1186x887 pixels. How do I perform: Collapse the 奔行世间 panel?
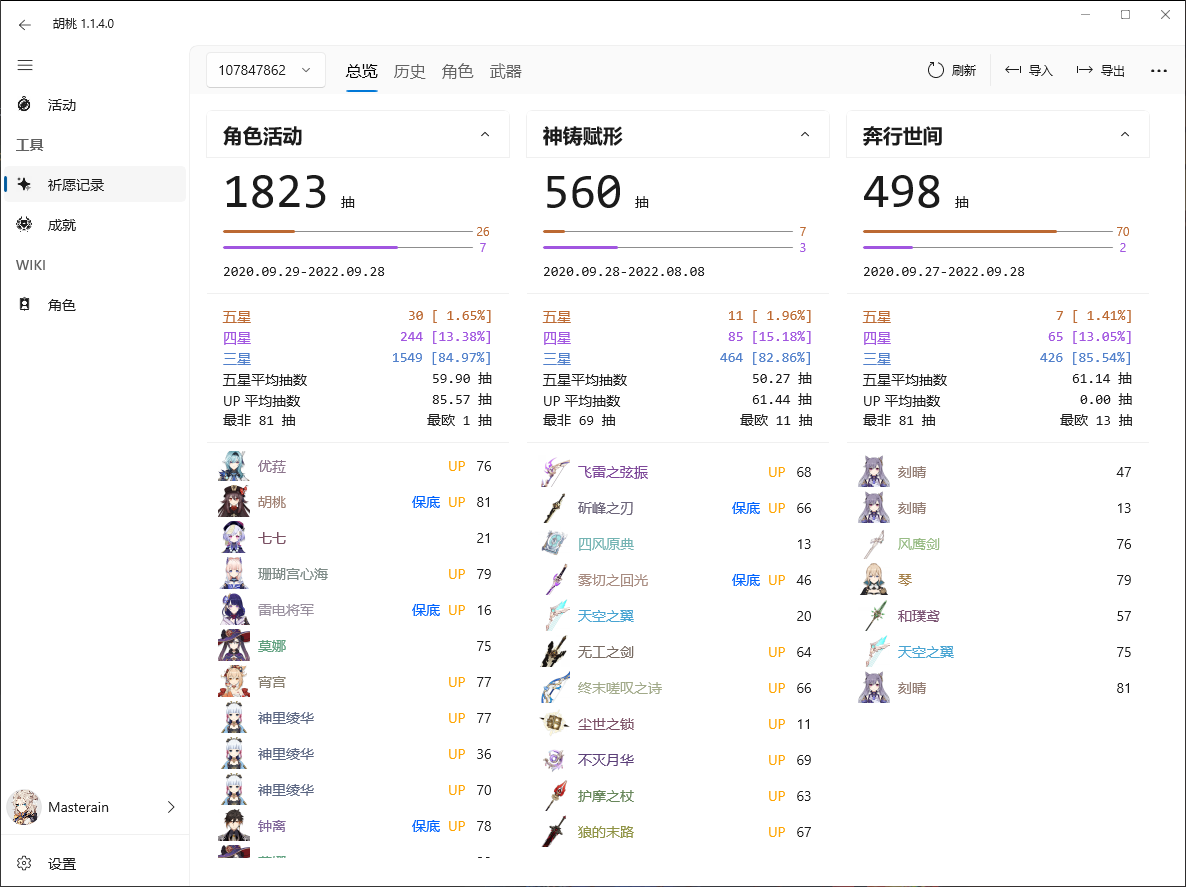coord(1125,135)
